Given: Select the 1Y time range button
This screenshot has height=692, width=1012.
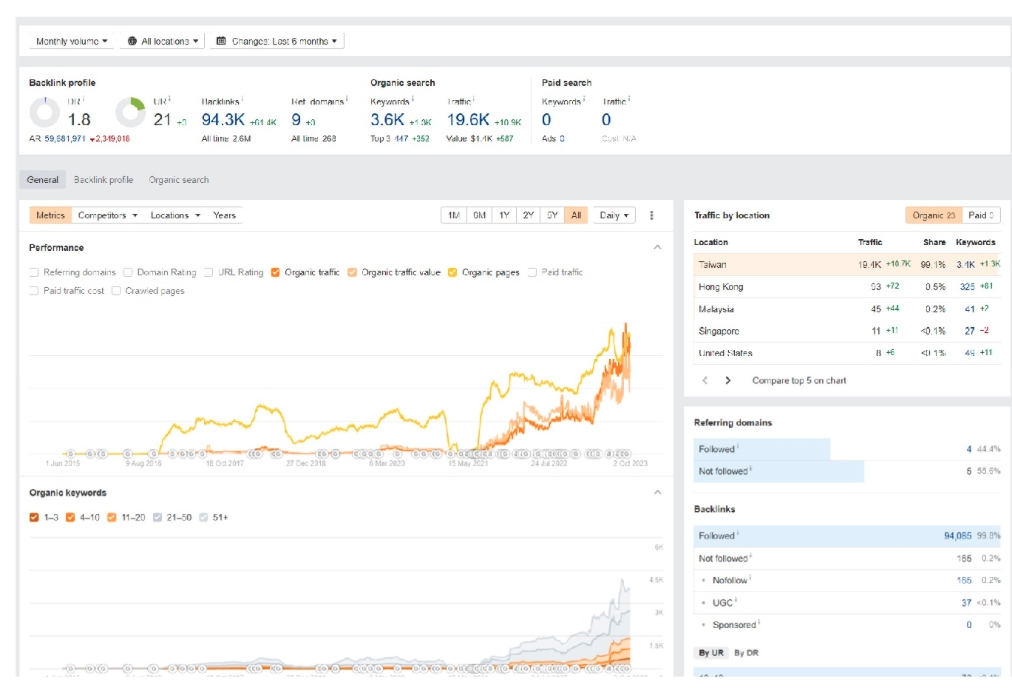Looking at the screenshot, I should point(504,215).
